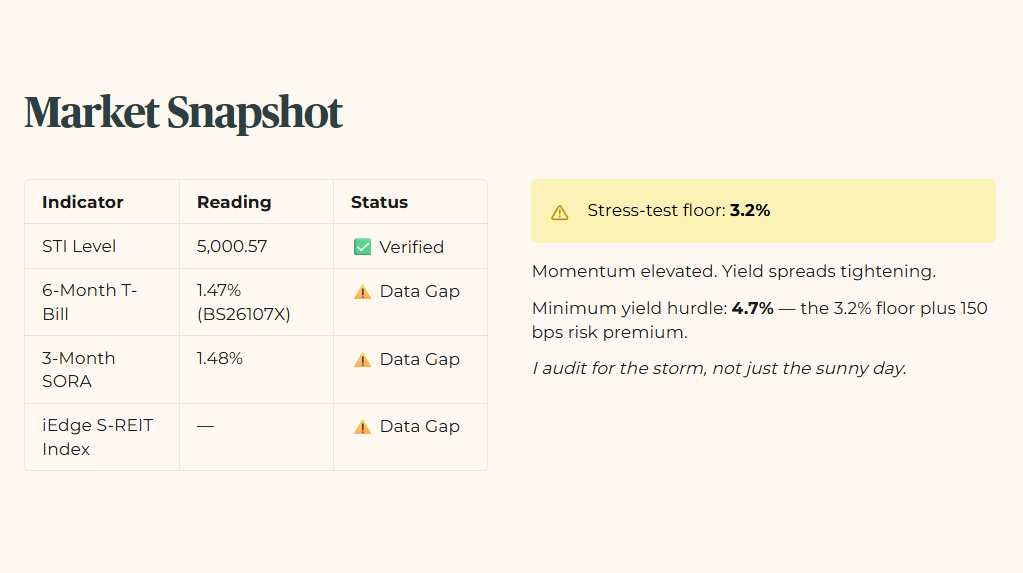Click the 6-Month T-Bill warning icon
This screenshot has height=573, width=1023.
point(362,292)
